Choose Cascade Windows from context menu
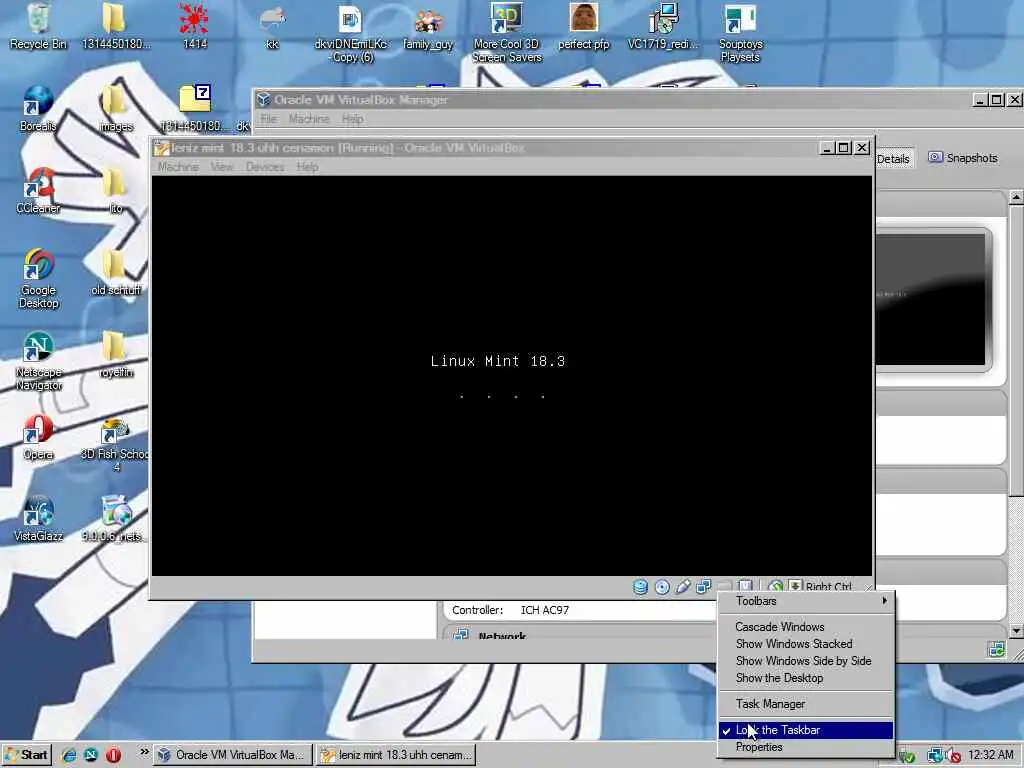1024x768 pixels. coord(806,627)
